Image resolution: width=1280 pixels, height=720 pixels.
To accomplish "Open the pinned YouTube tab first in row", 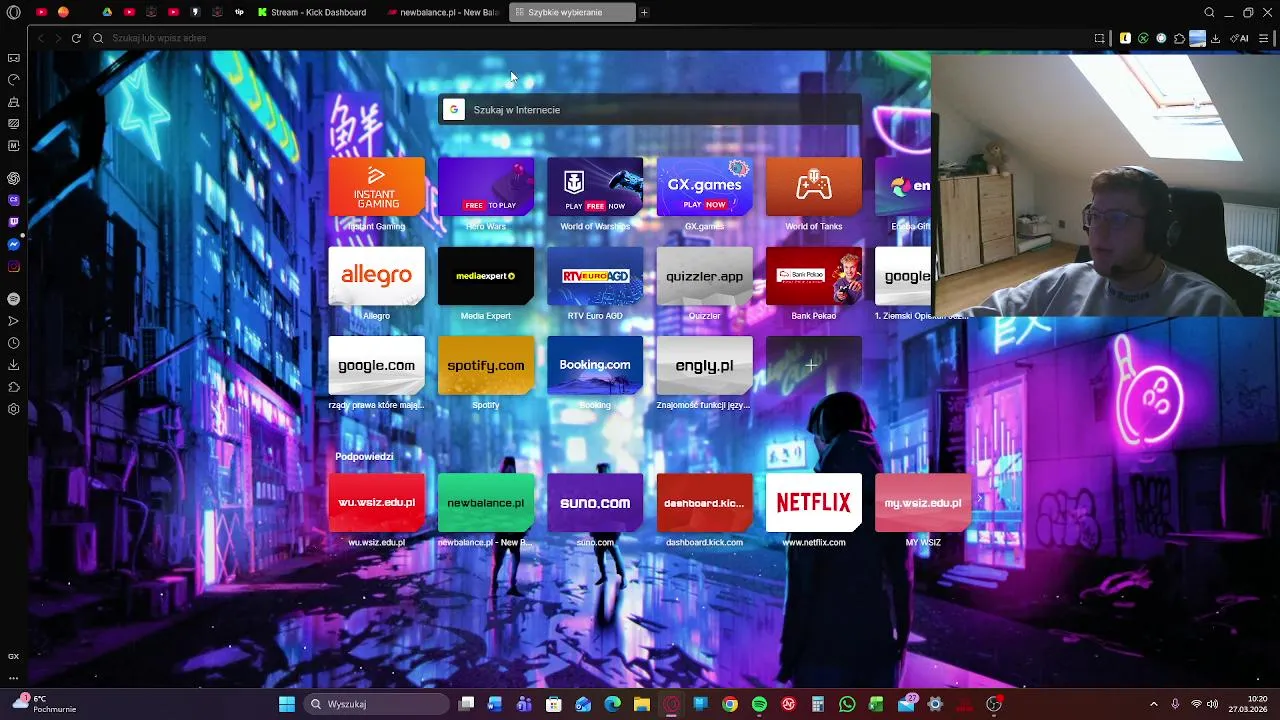I will click(41, 12).
